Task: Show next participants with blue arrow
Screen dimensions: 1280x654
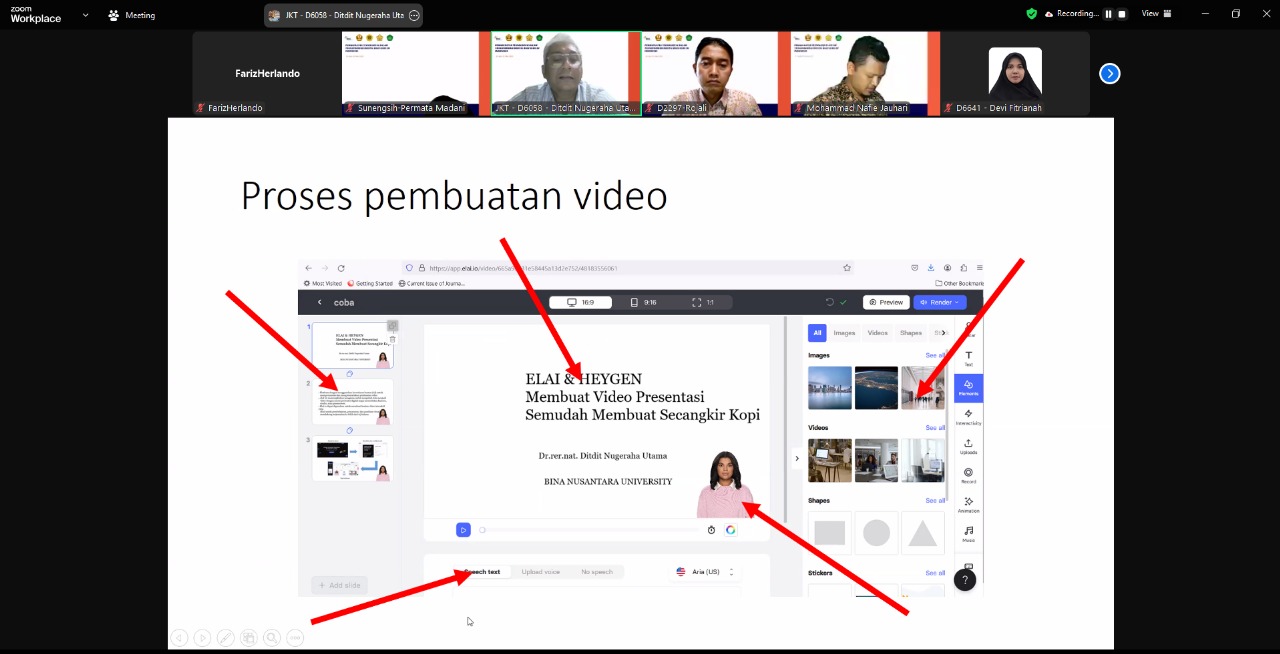Action: 1109,73
